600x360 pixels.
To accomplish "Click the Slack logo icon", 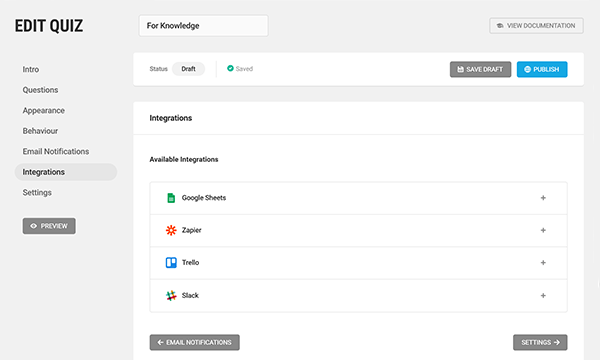I will 171,295.
